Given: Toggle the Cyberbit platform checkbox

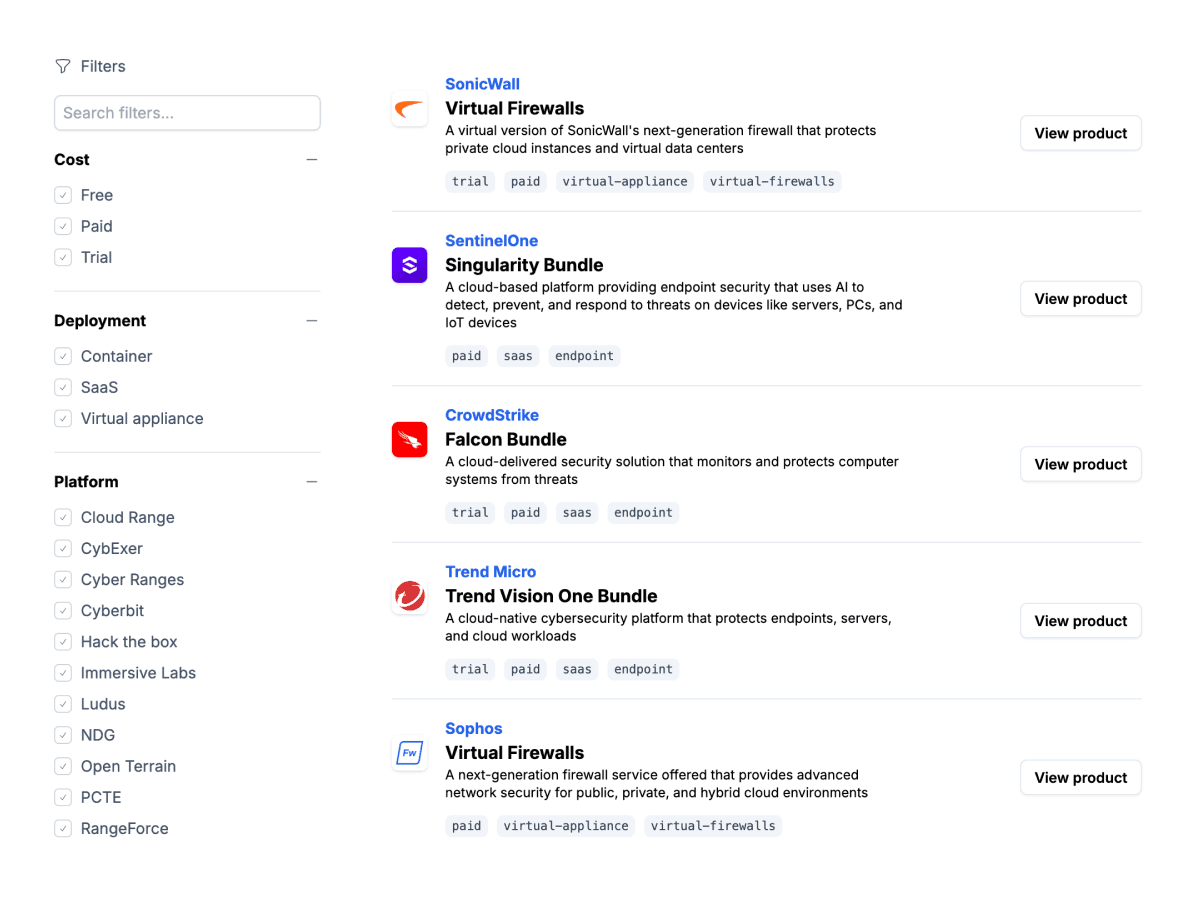Looking at the screenshot, I should coord(63,610).
